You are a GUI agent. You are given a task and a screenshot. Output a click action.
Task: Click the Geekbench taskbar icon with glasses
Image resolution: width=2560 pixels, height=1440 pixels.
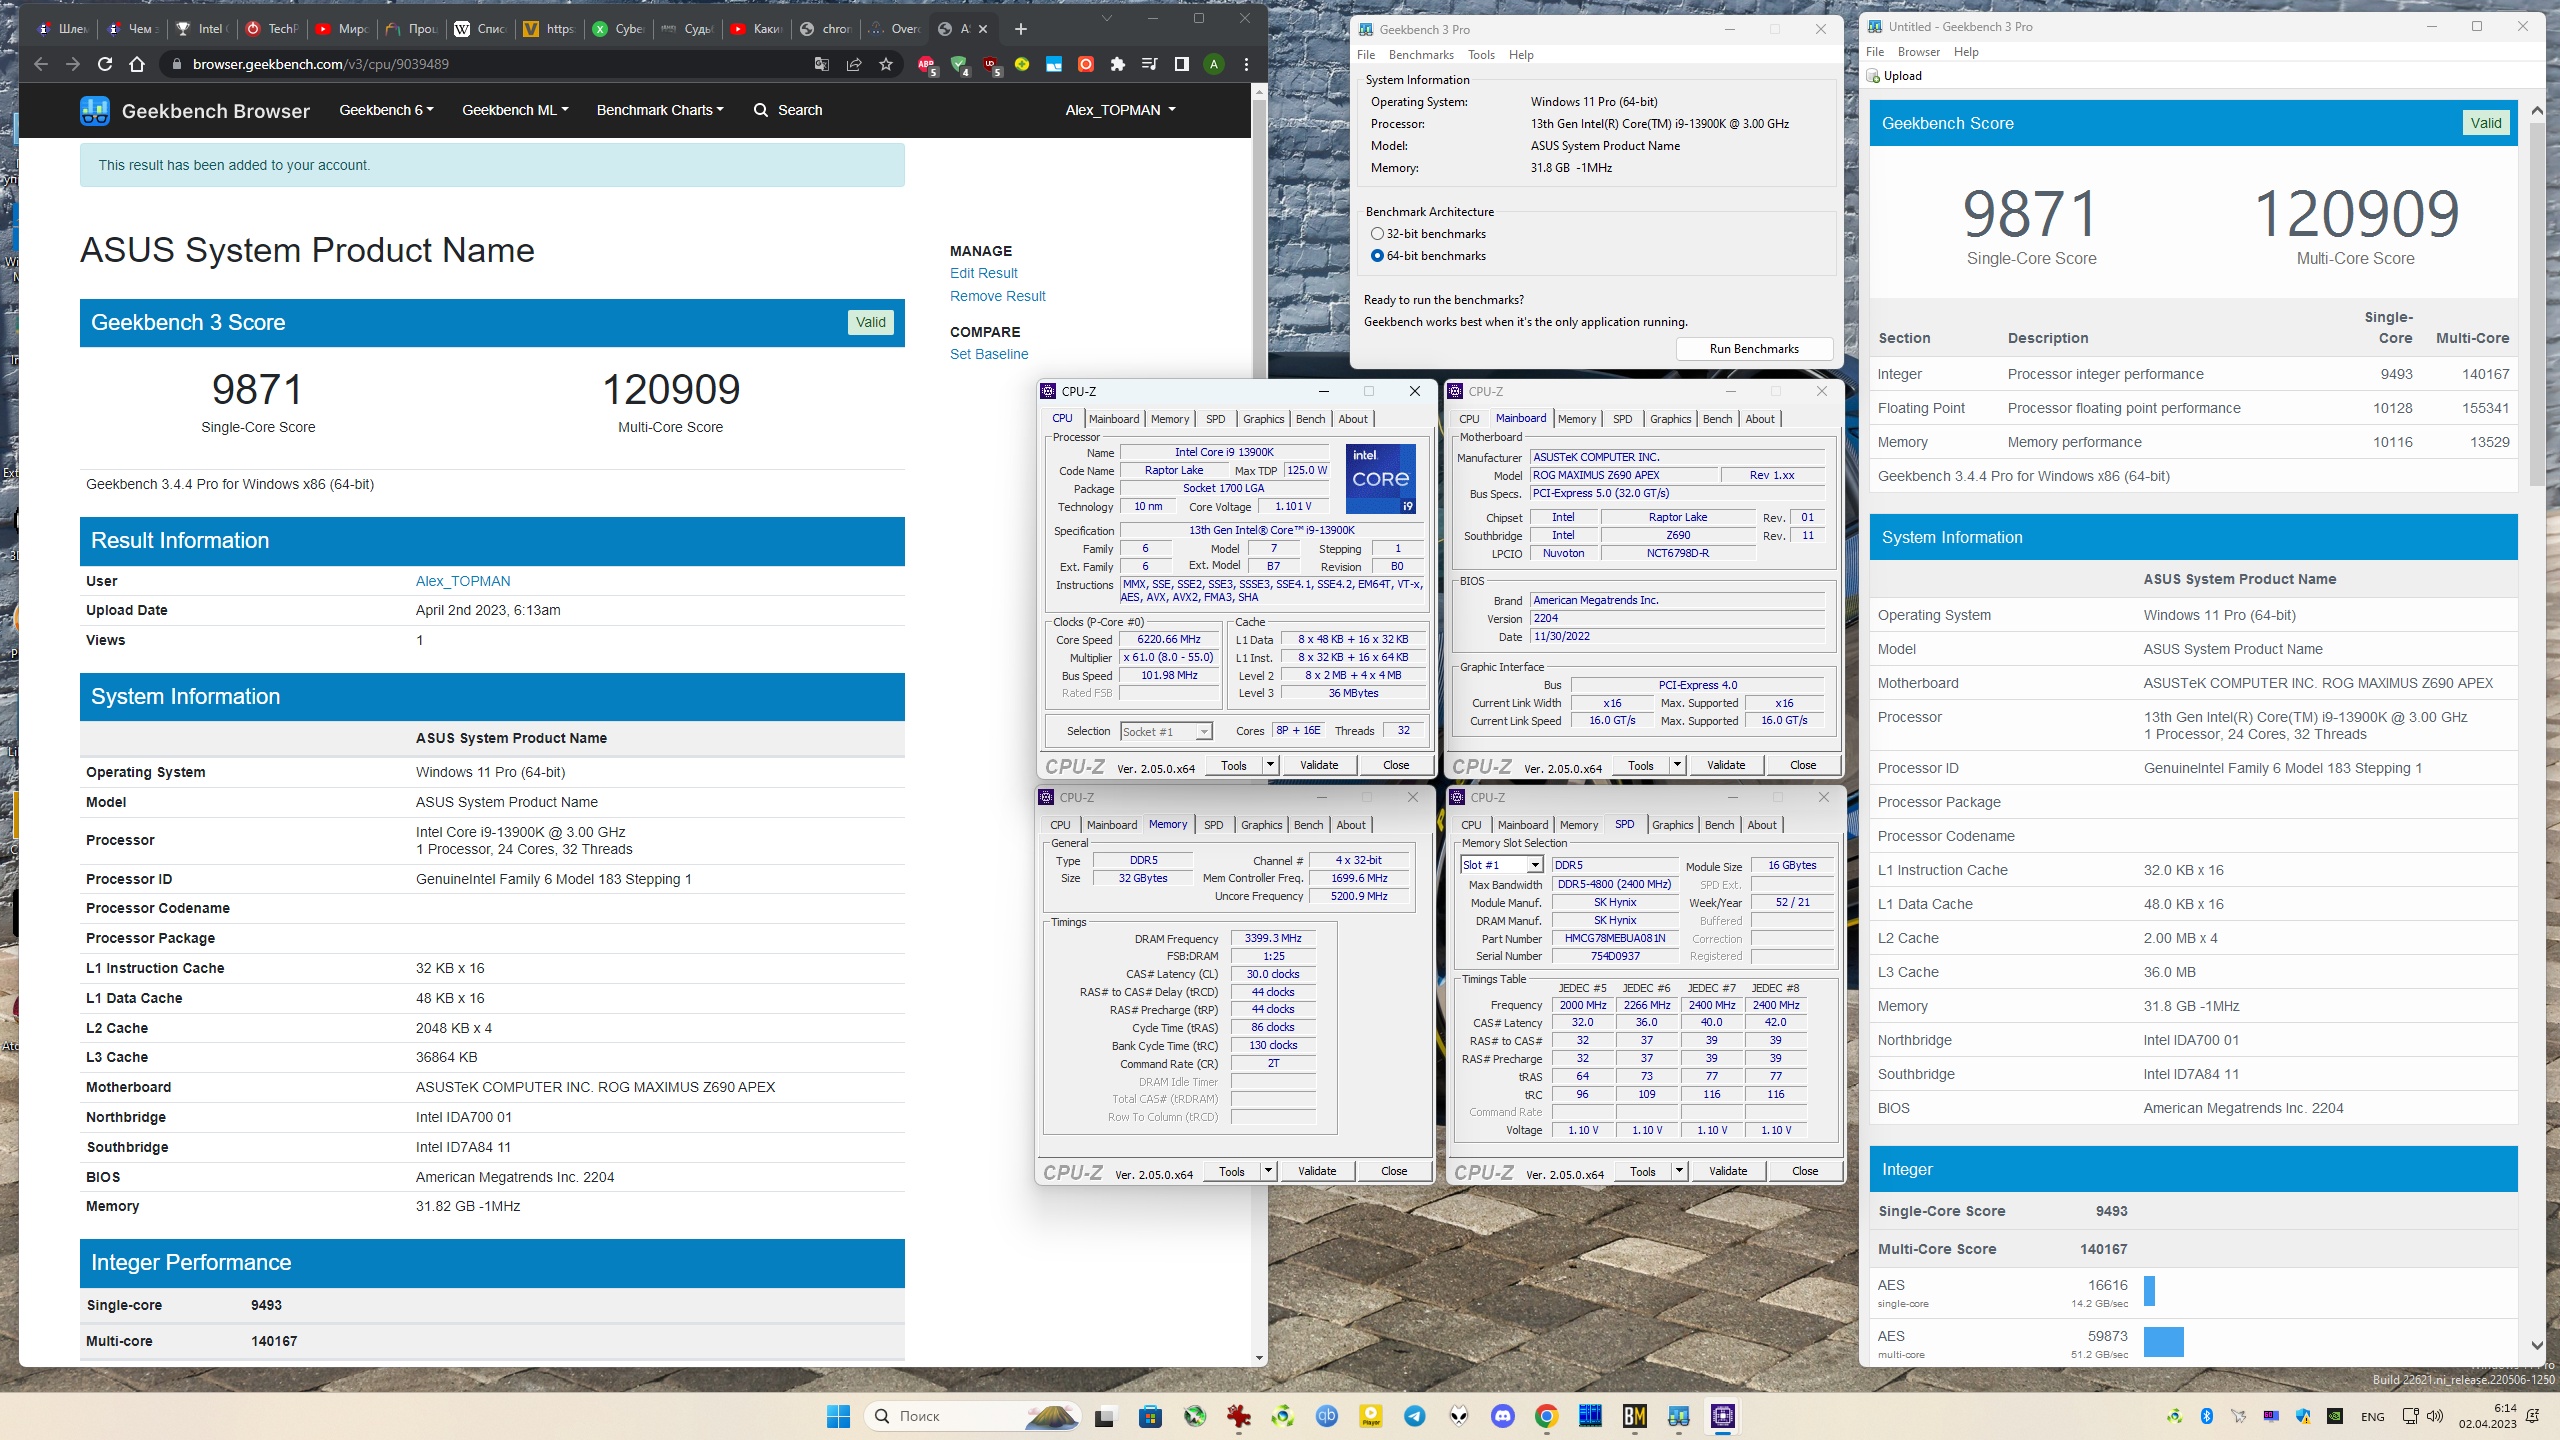1679,1416
